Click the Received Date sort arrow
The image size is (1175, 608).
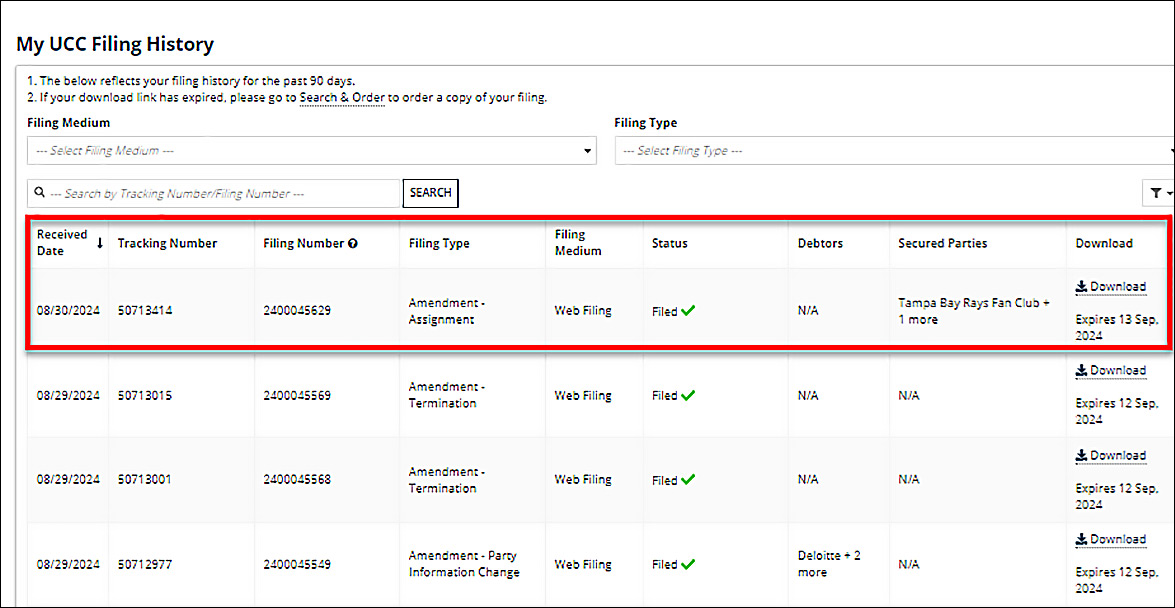pos(100,243)
